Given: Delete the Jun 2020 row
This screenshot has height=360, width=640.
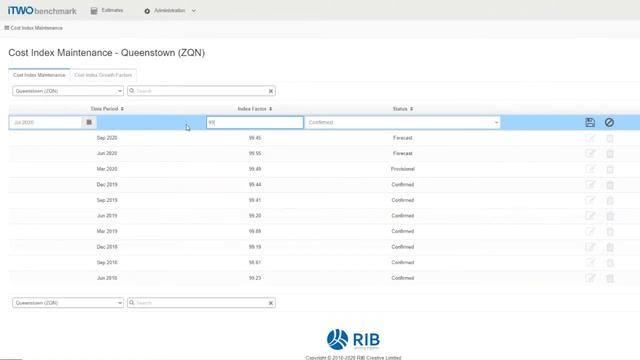Looking at the screenshot, I should pyautogui.click(x=610, y=153).
